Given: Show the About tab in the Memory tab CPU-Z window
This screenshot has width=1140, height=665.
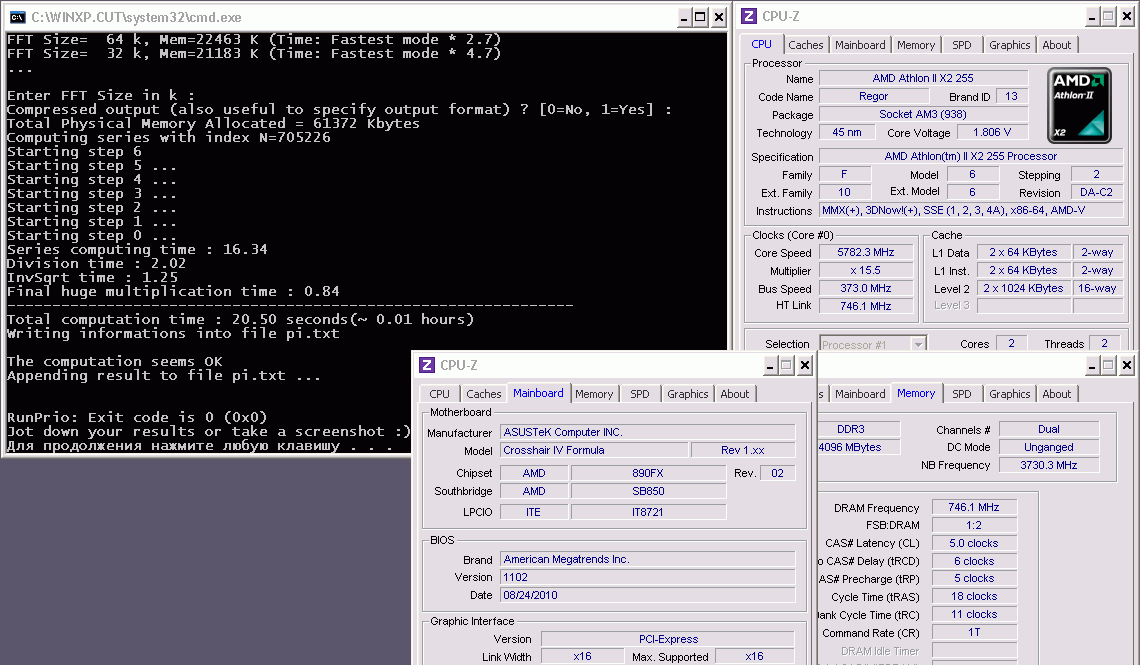Looking at the screenshot, I should (x=1056, y=394).
